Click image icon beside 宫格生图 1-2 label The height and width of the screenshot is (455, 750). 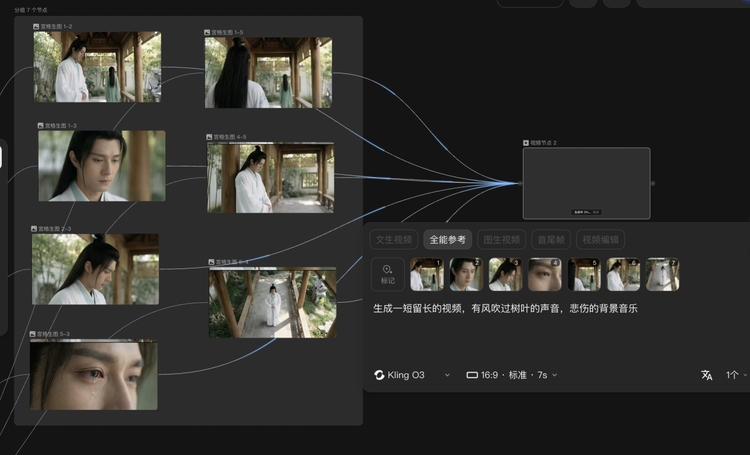pyautogui.click(x=37, y=27)
